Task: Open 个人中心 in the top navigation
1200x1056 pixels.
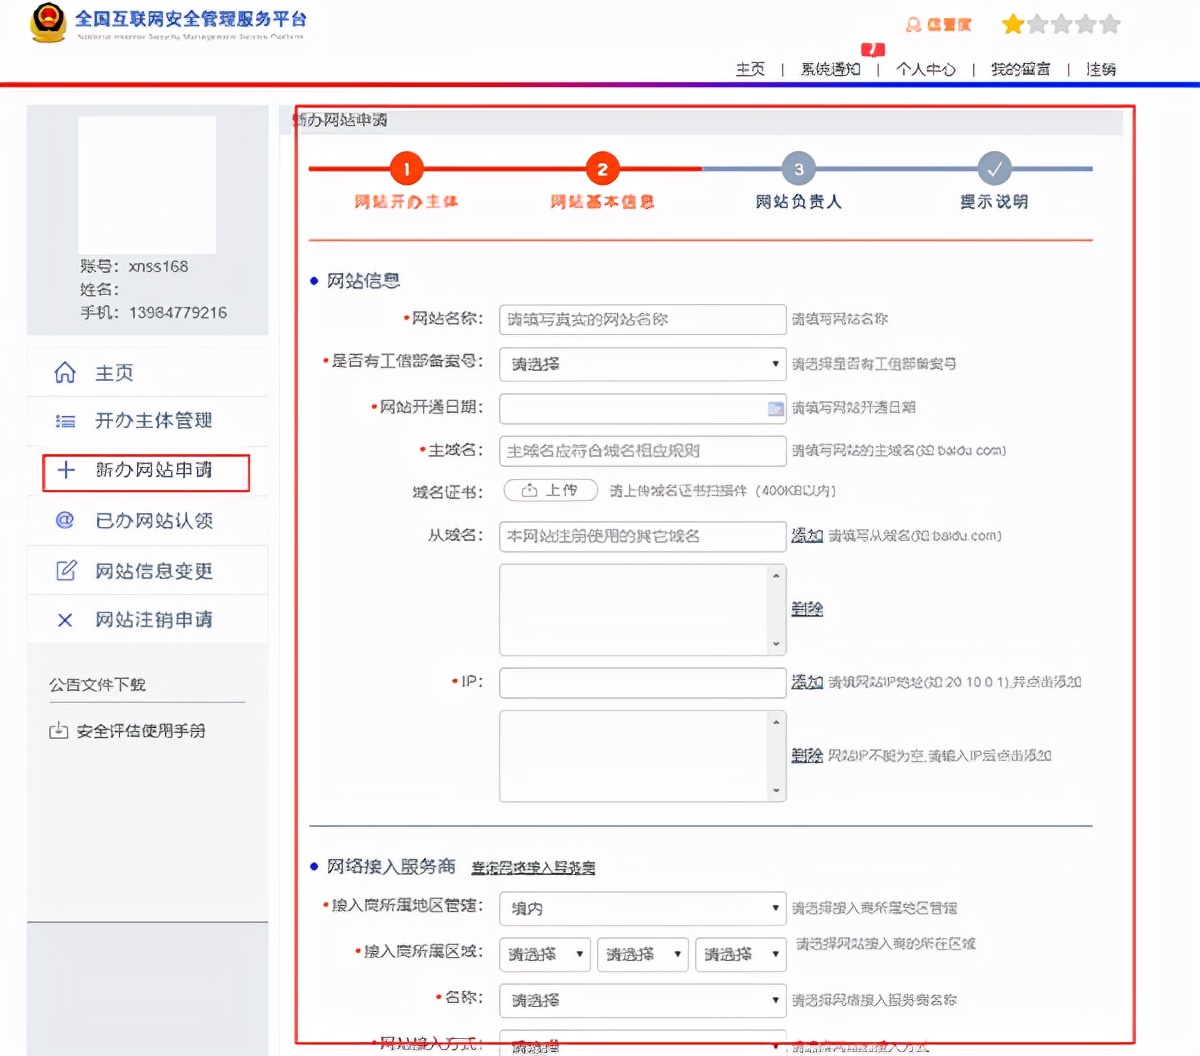Action: coord(925,69)
